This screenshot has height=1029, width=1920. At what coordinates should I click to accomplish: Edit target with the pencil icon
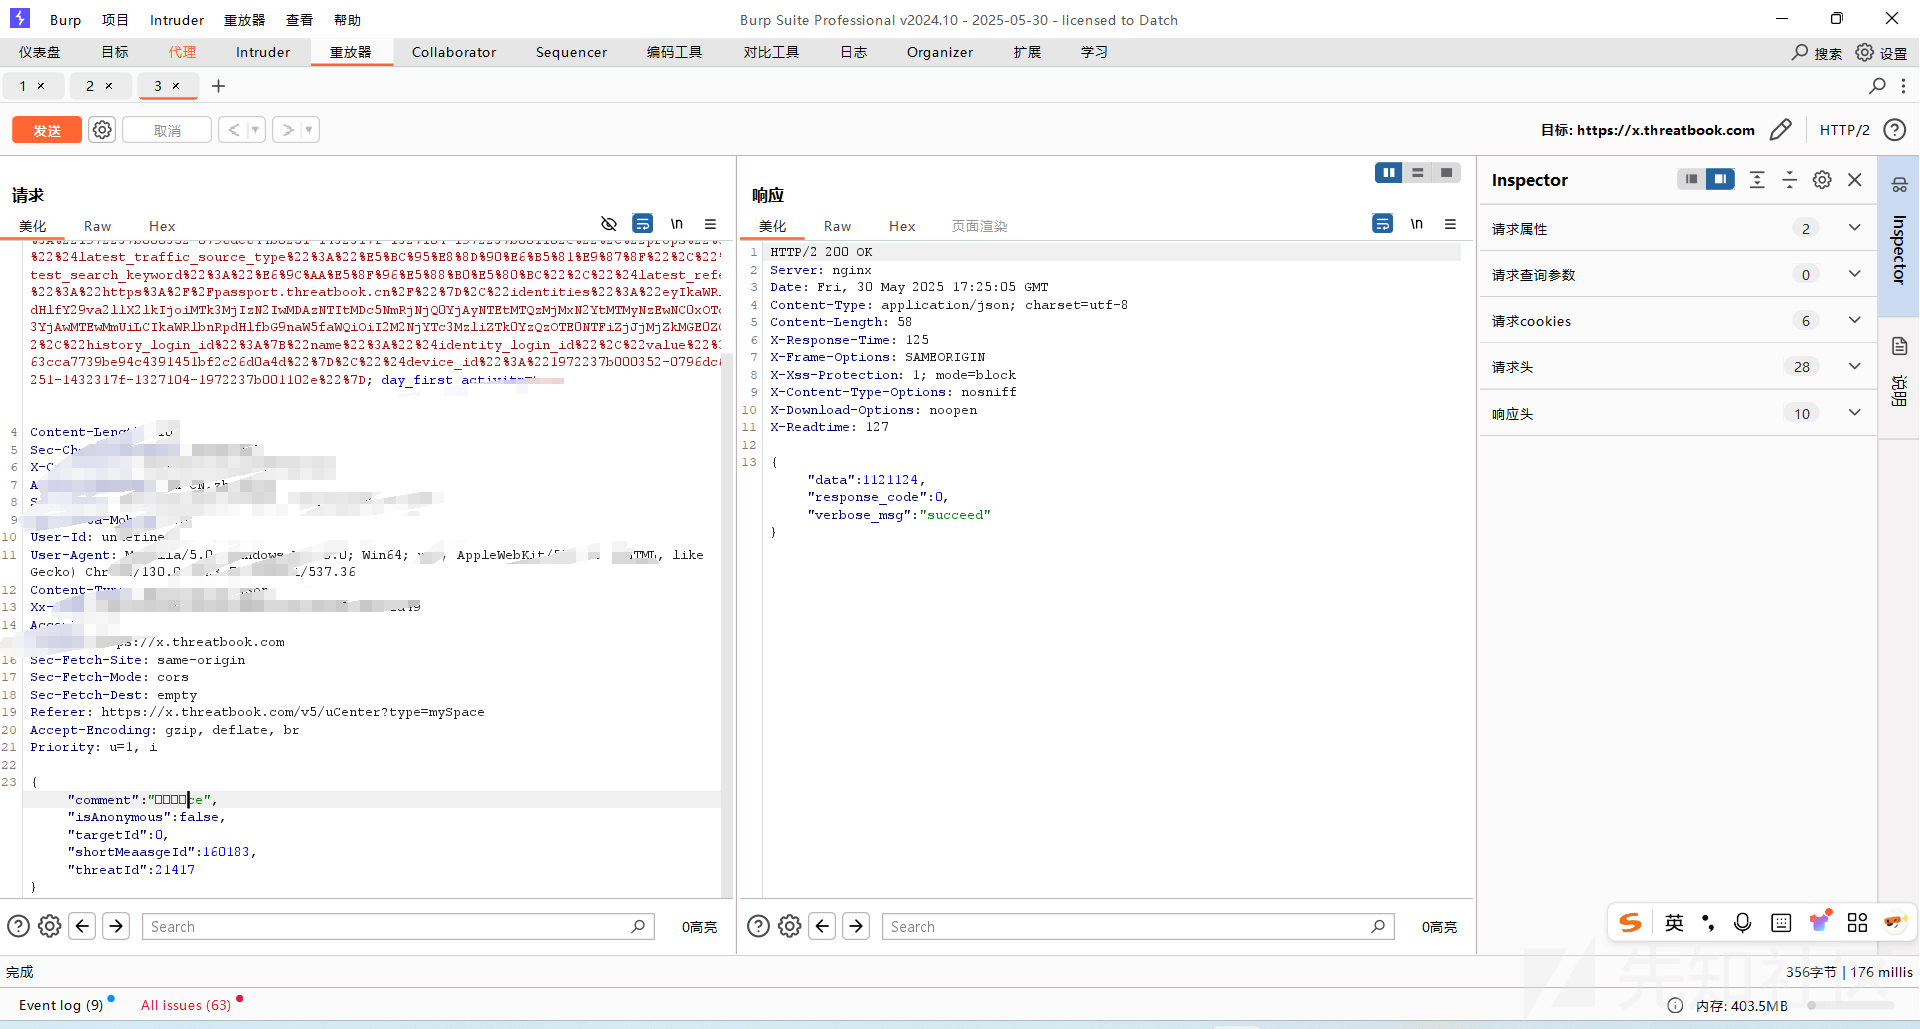(1780, 130)
